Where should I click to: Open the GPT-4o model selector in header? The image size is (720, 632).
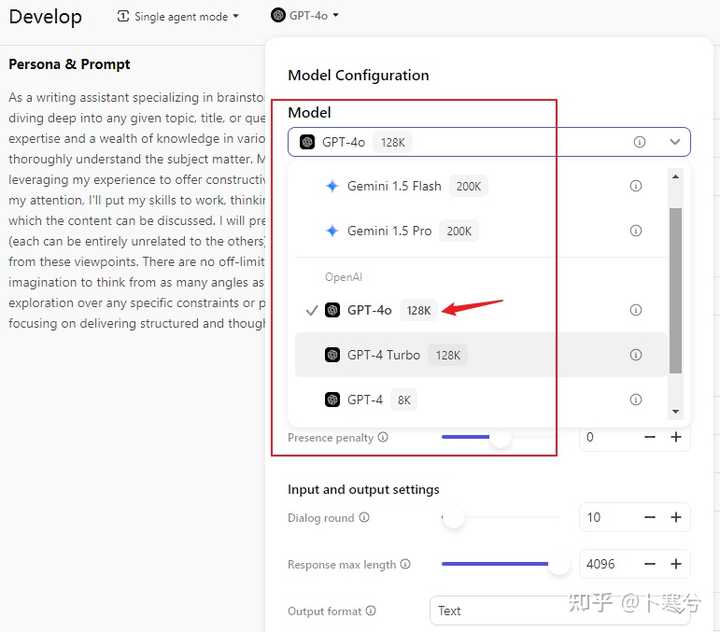(x=305, y=16)
